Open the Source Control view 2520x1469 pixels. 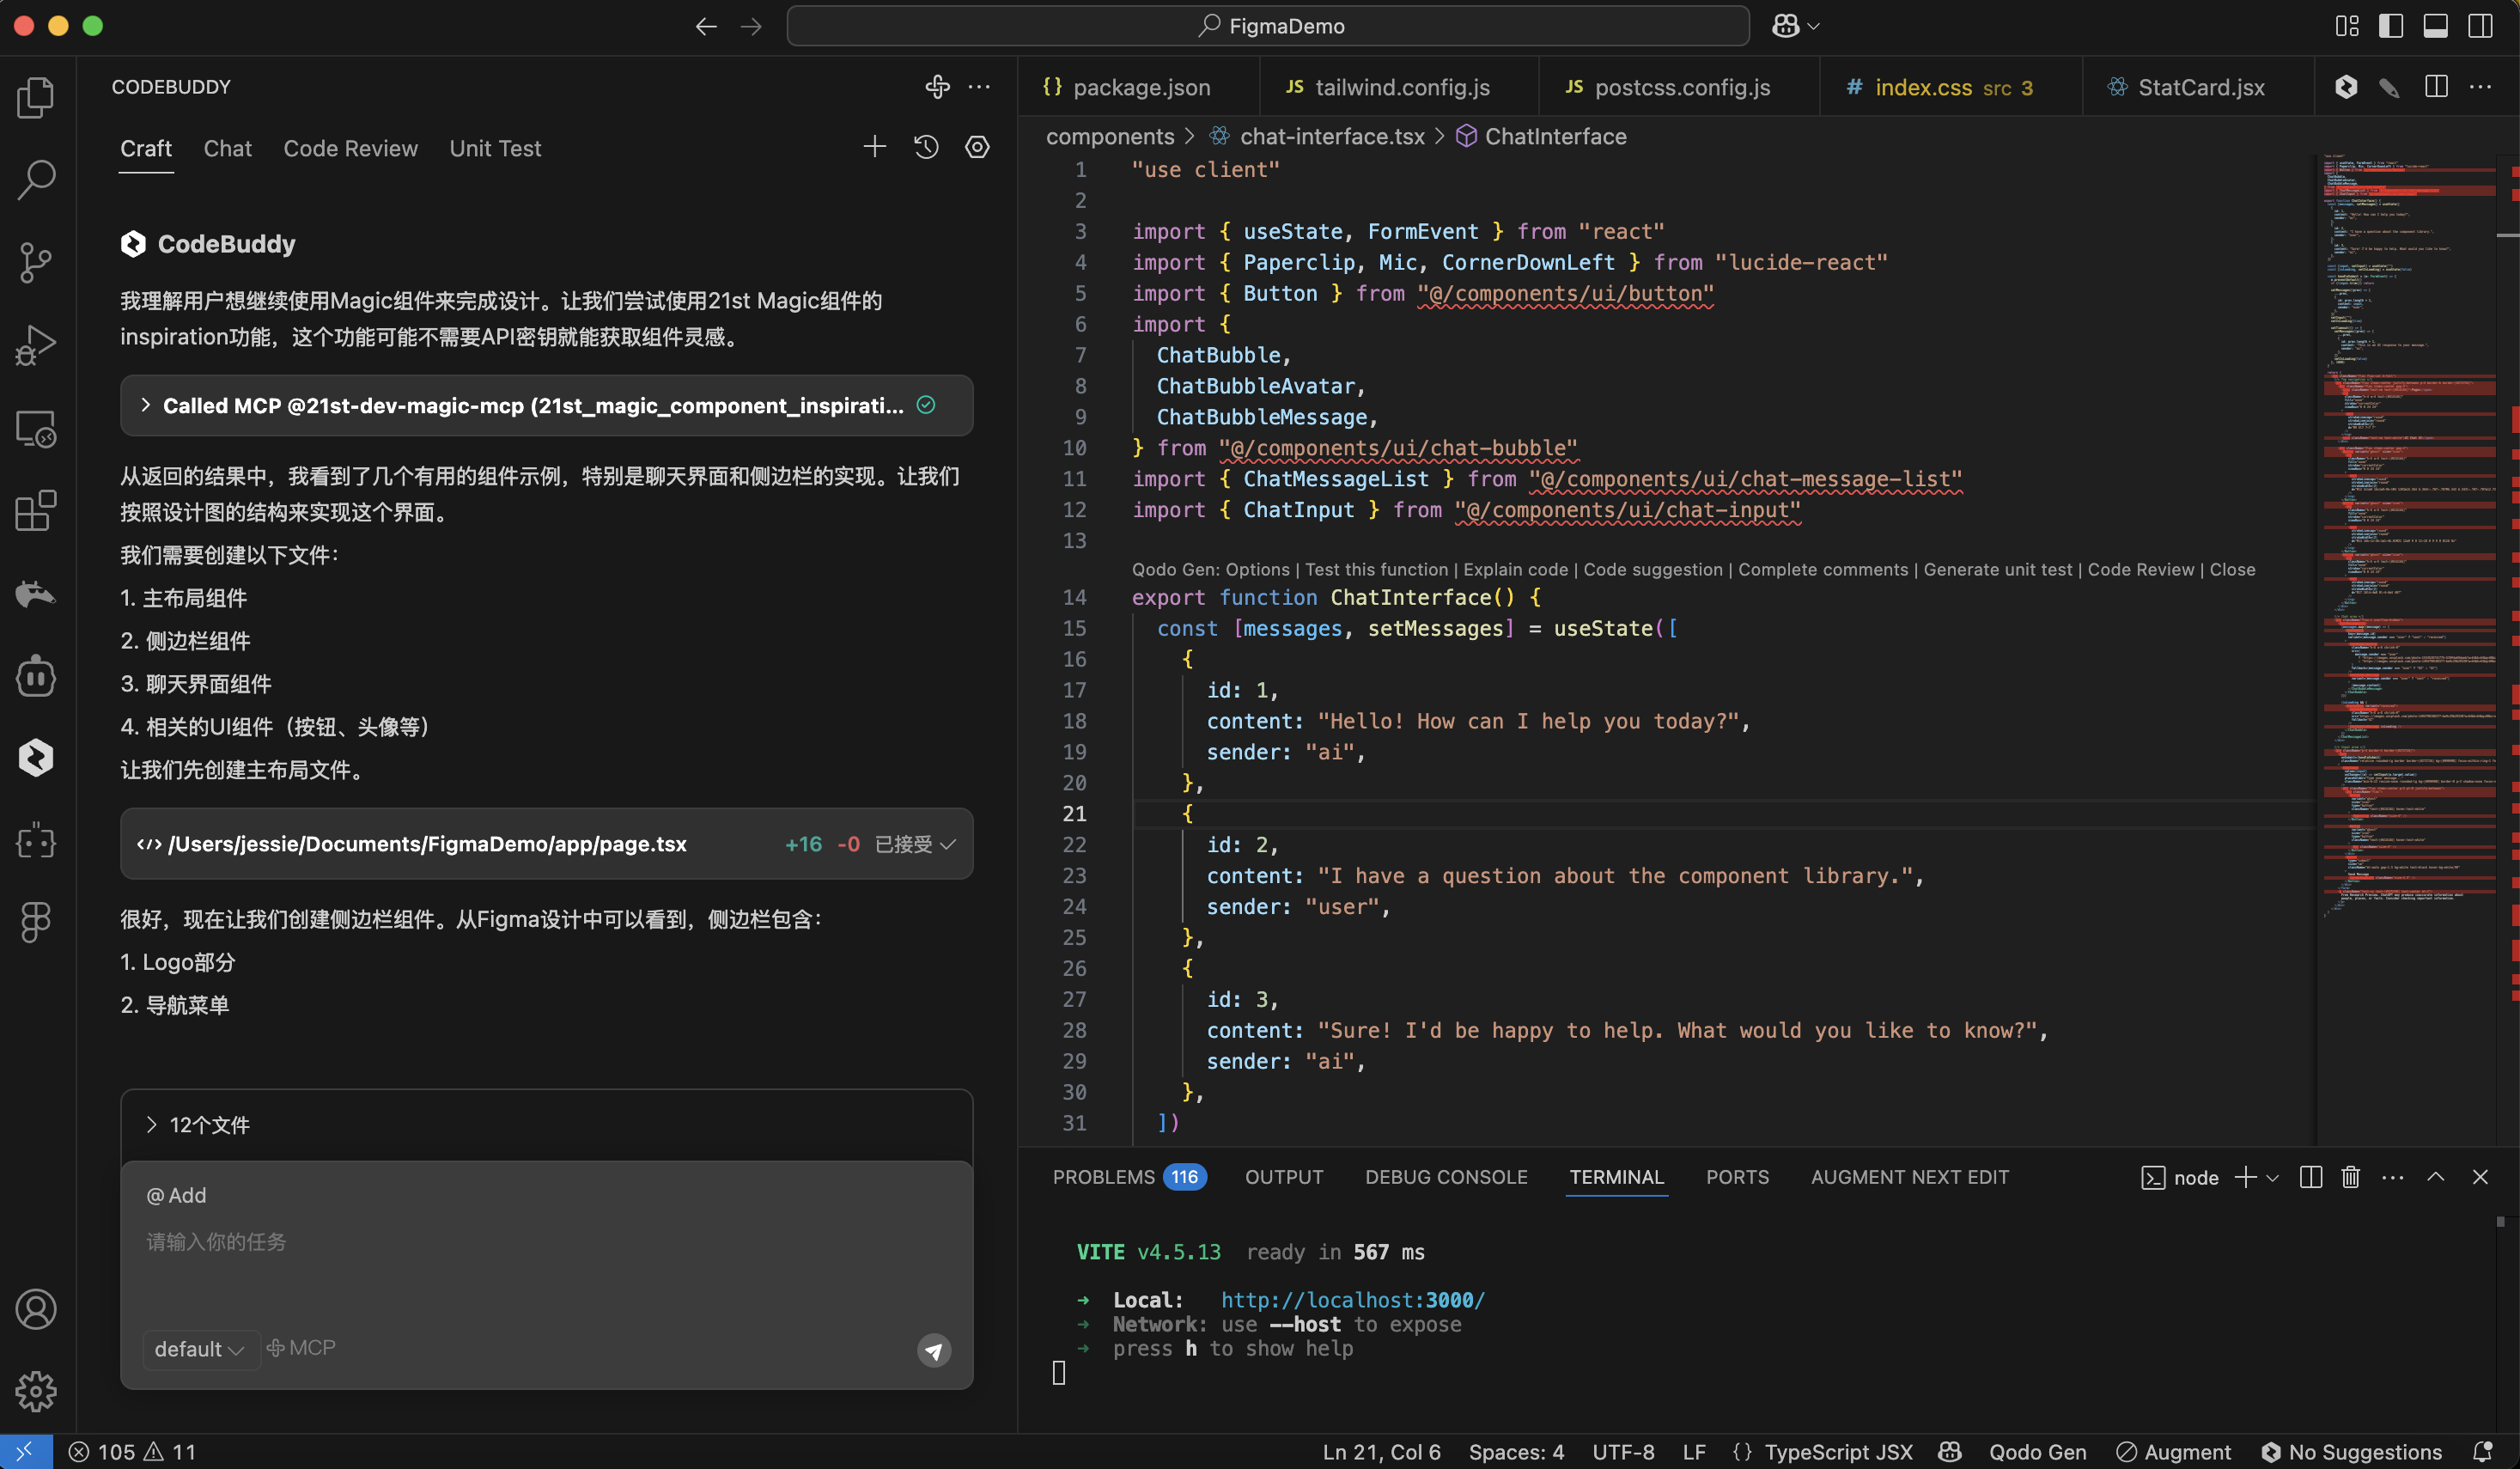36,262
